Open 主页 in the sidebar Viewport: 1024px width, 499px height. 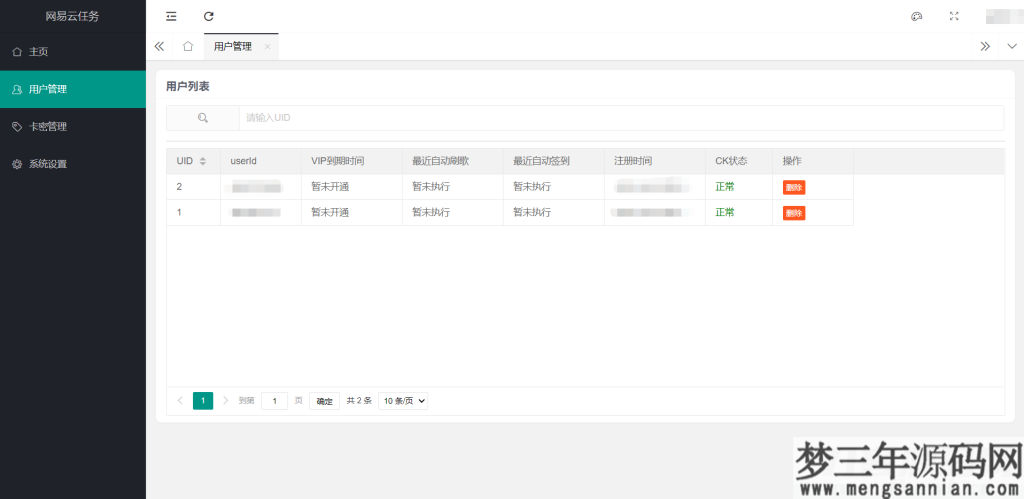[40, 51]
